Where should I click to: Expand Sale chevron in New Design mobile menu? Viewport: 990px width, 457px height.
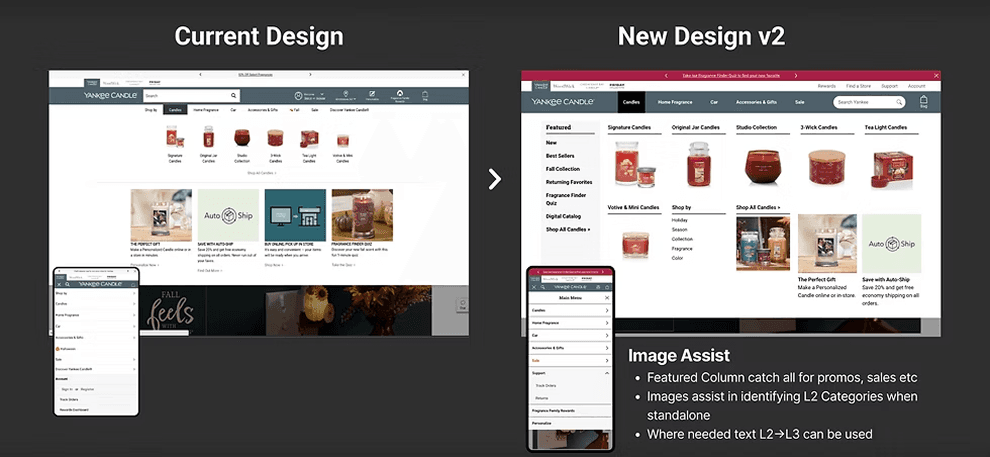point(607,360)
